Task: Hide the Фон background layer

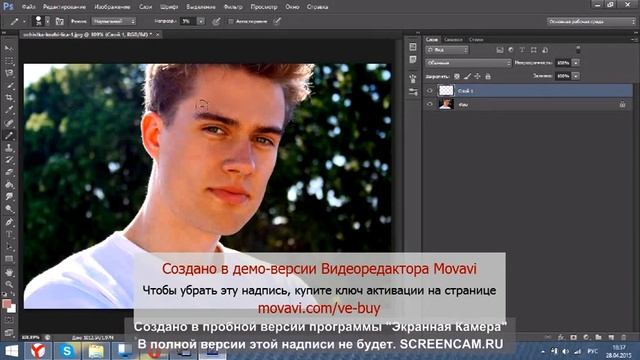Action: tap(429, 104)
